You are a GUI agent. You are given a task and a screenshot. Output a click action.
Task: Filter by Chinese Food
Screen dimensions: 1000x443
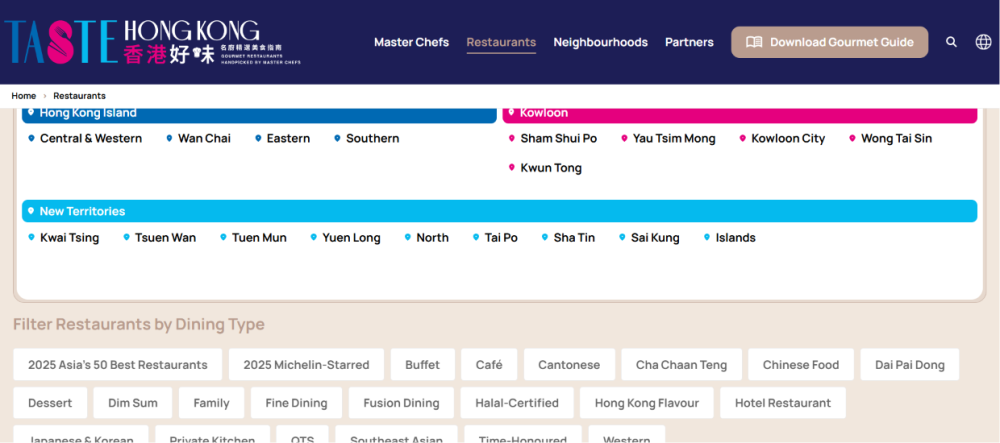click(801, 365)
